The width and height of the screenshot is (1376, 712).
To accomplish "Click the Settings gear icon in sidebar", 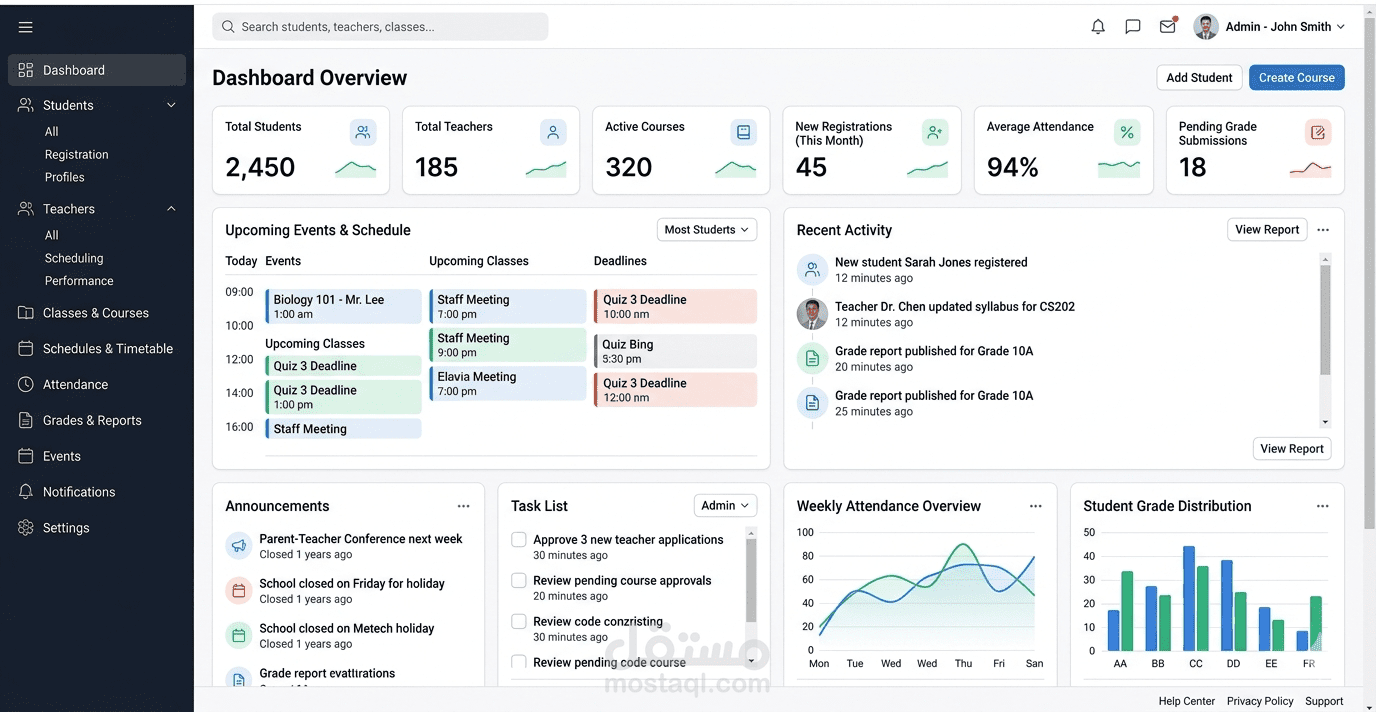I will 26,528.
